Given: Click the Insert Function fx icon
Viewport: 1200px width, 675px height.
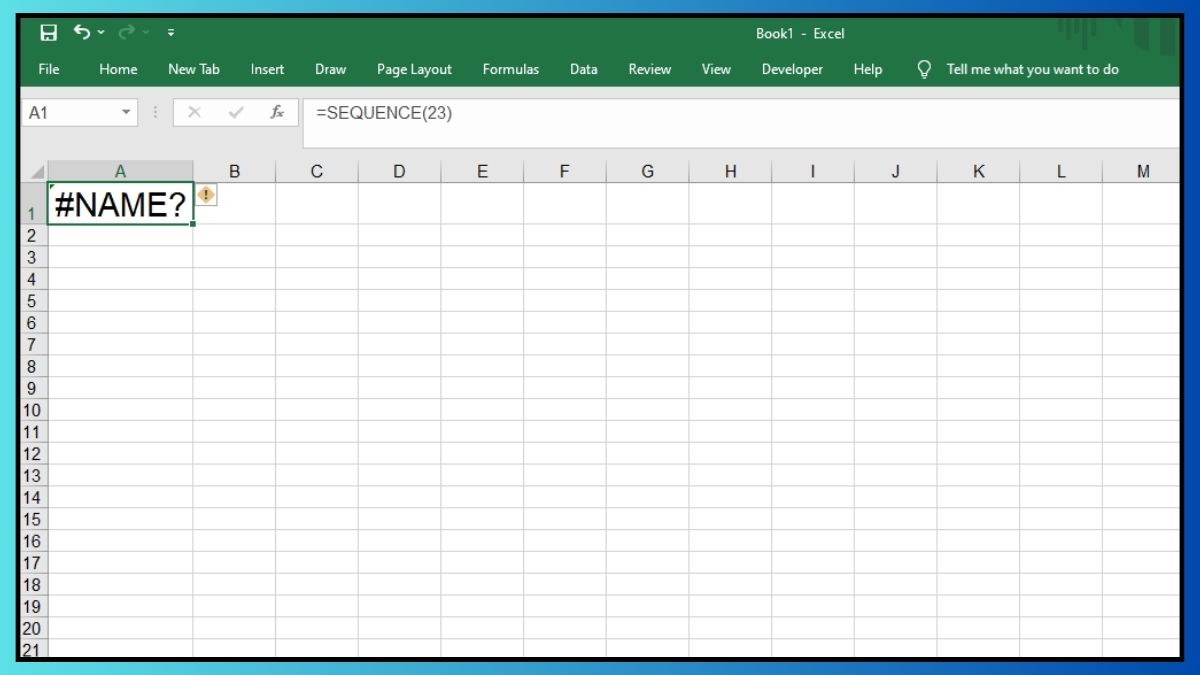Looking at the screenshot, I should (277, 113).
